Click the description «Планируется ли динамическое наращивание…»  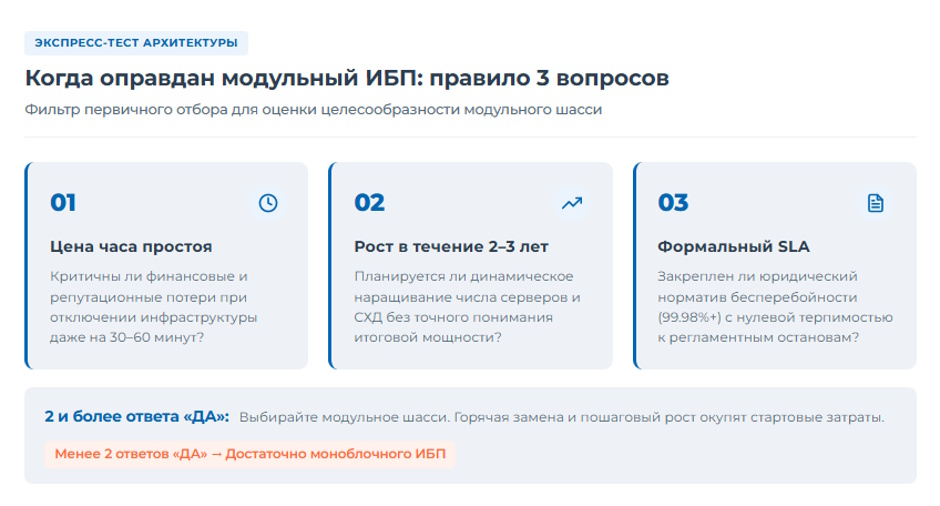[x=467, y=307]
